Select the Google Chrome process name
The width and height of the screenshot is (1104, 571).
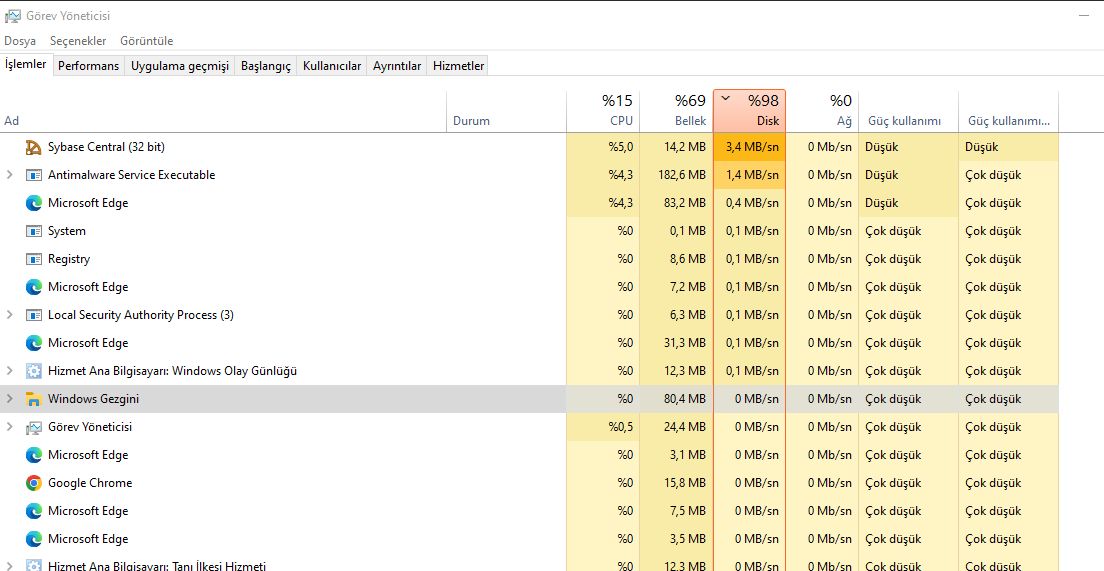click(x=90, y=483)
